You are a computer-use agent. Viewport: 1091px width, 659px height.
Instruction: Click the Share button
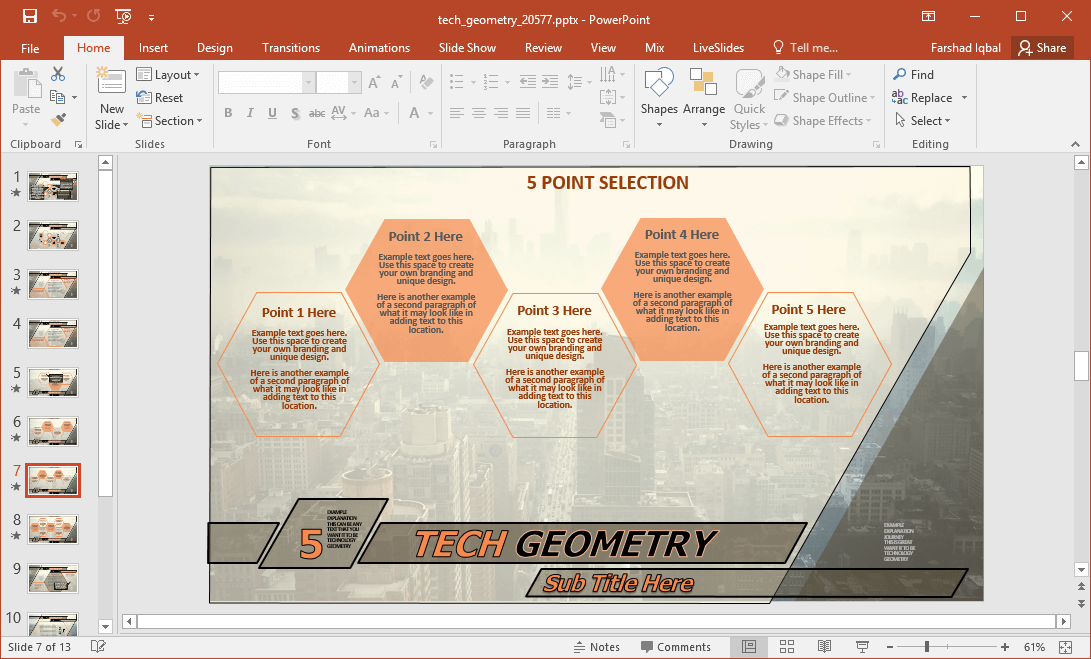1042,48
